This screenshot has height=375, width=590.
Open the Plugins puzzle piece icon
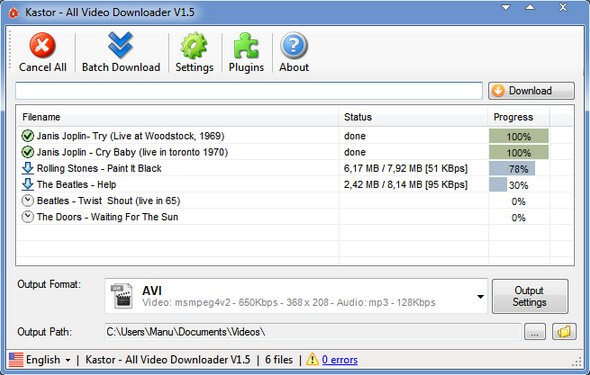tap(246, 46)
